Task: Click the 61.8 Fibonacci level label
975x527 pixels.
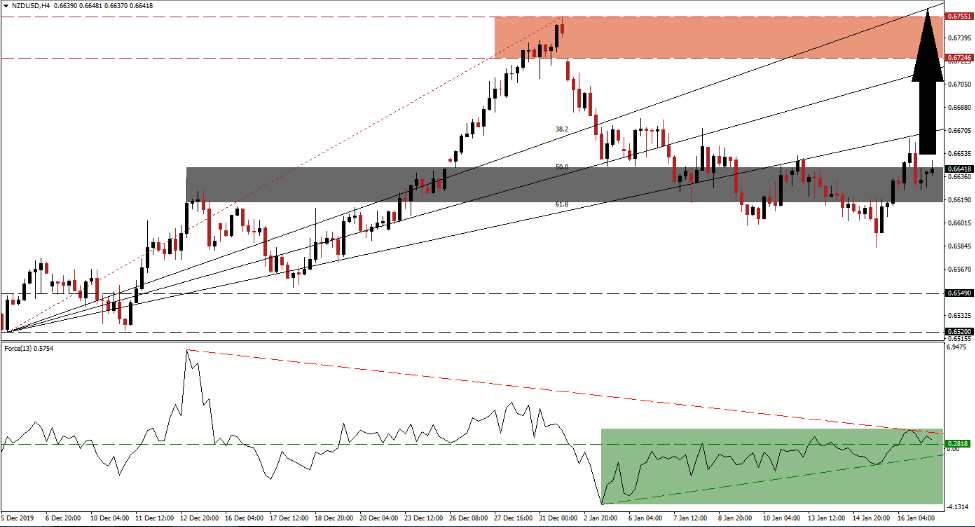Action: (562, 204)
